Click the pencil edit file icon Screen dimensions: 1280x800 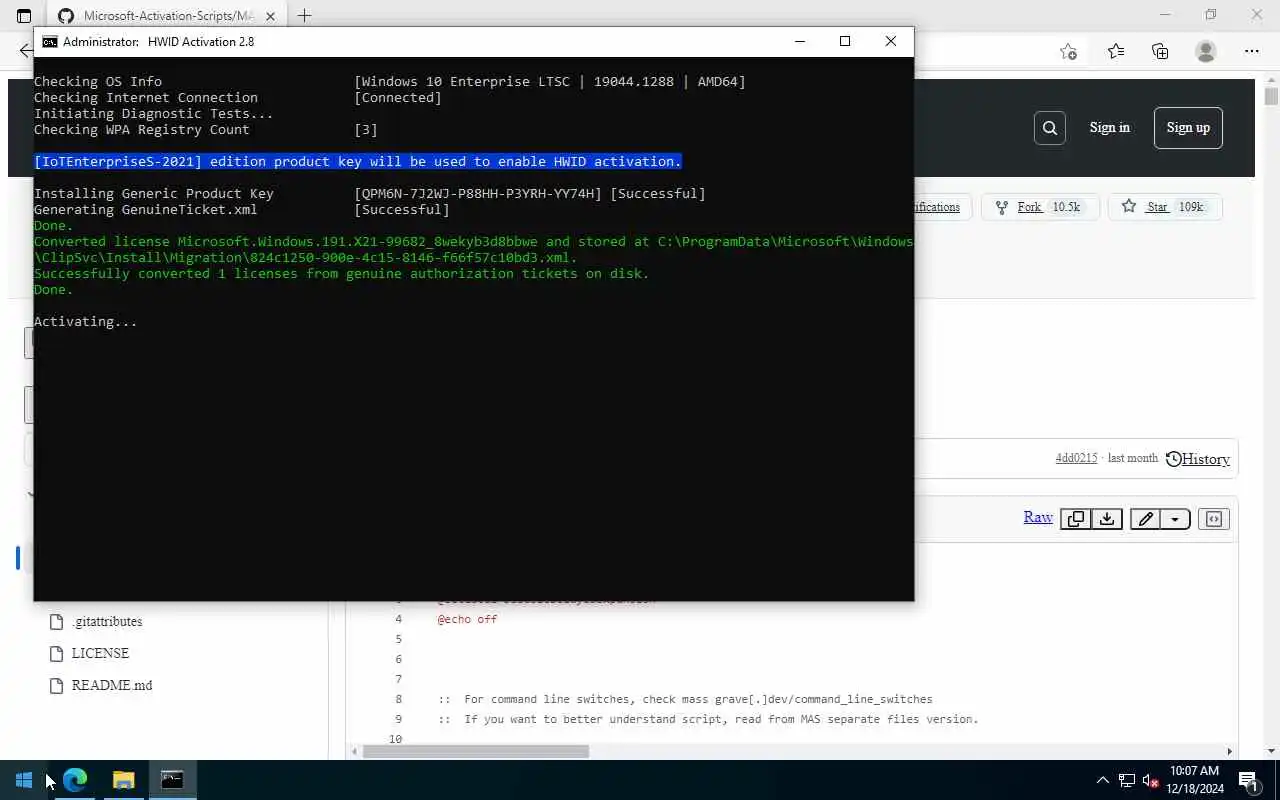(x=1145, y=519)
